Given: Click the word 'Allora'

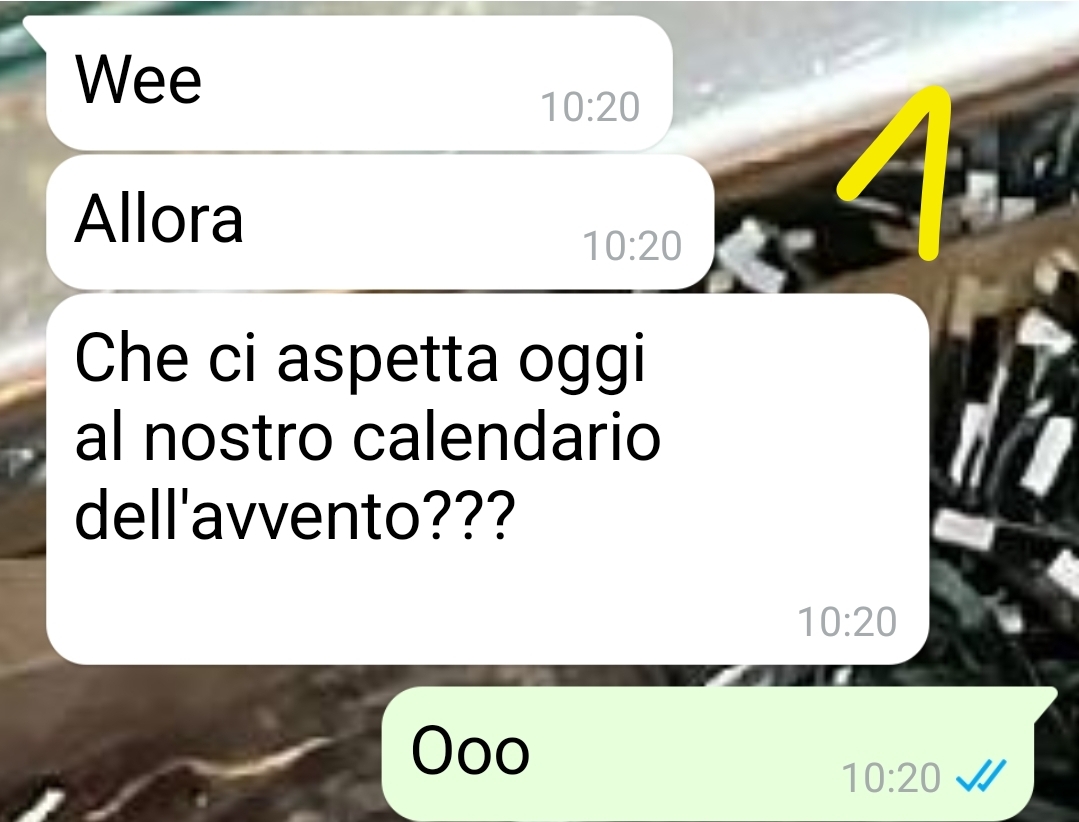Looking at the screenshot, I should 159,218.
